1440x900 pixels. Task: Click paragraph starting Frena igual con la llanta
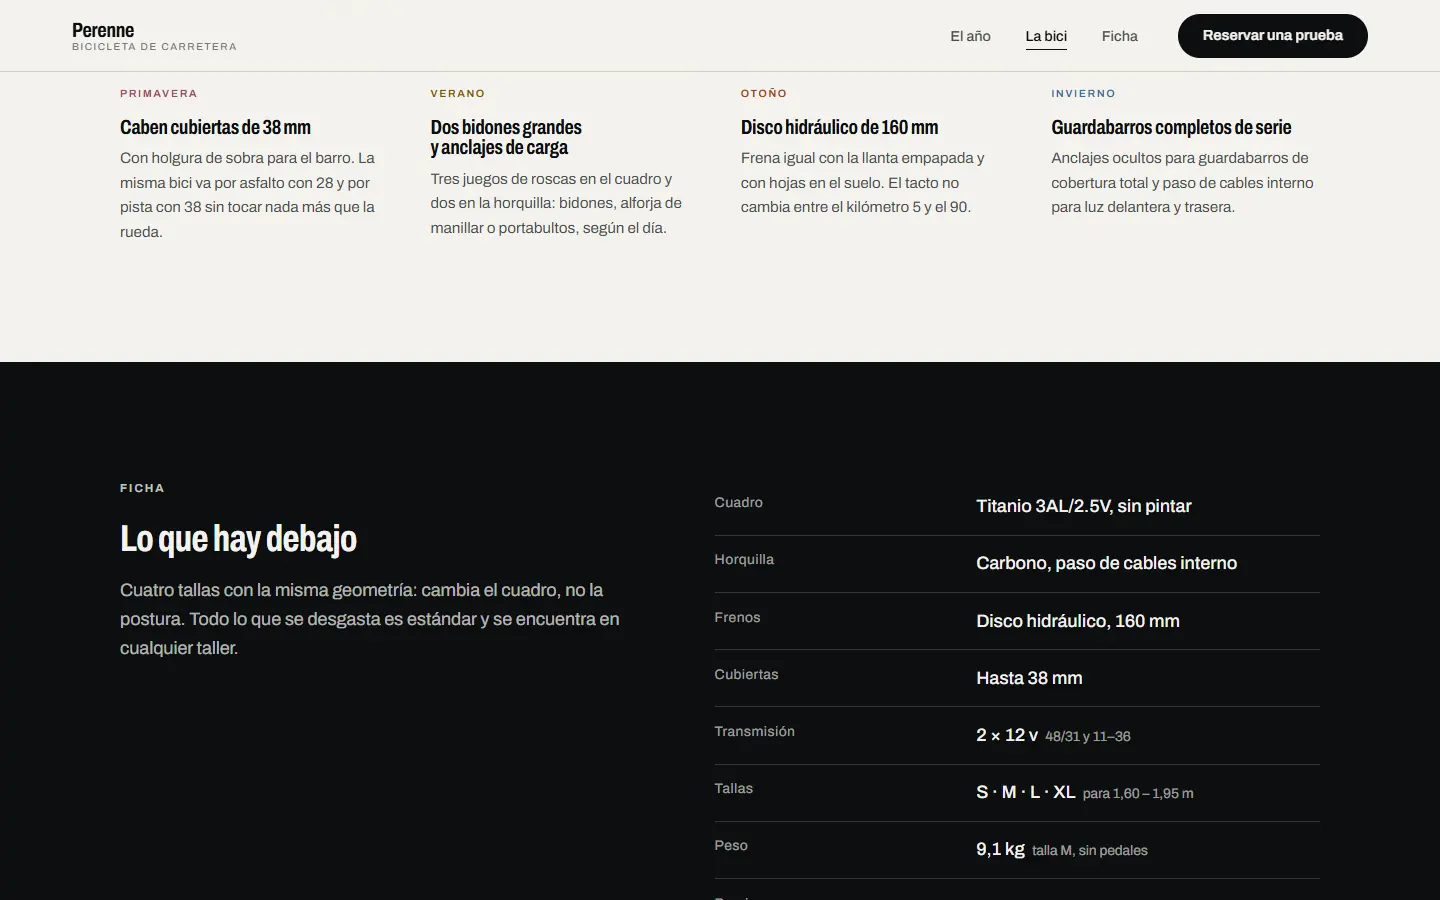tap(863, 182)
